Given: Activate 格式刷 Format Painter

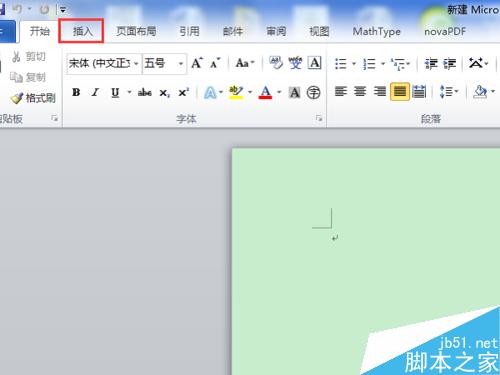Looking at the screenshot, I should click(x=33, y=98).
